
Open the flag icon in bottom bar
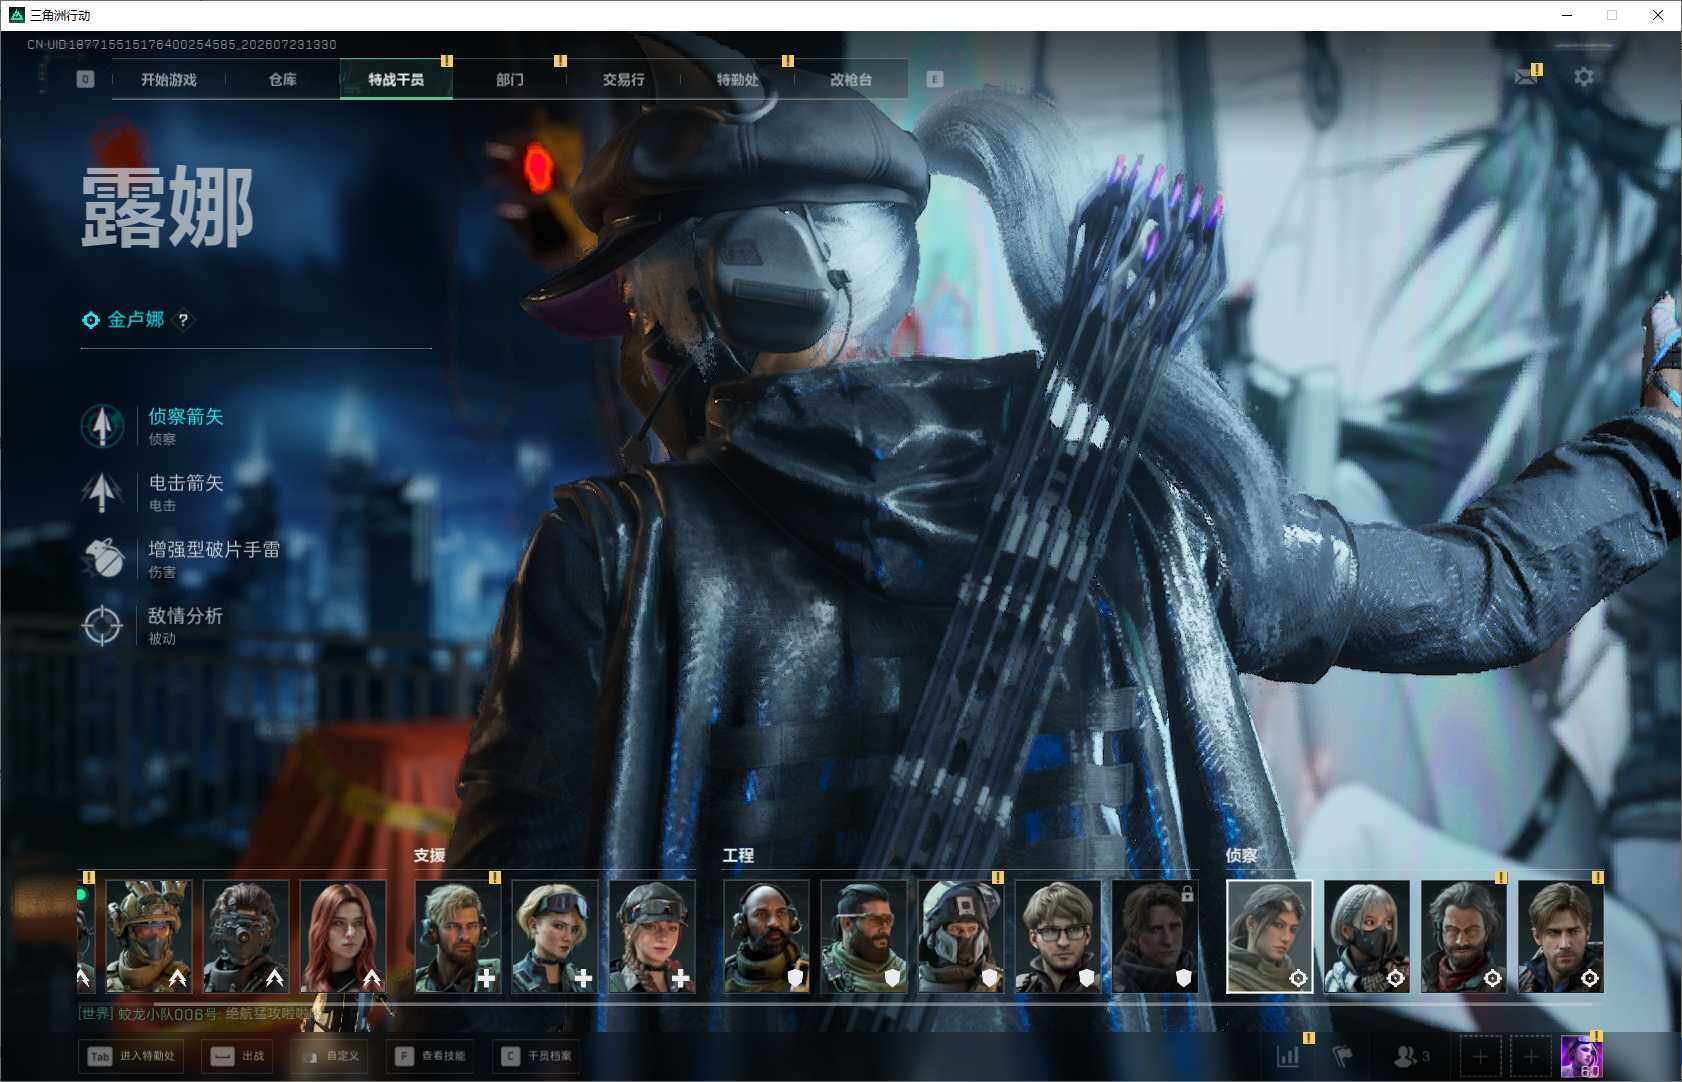point(1342,1056)
